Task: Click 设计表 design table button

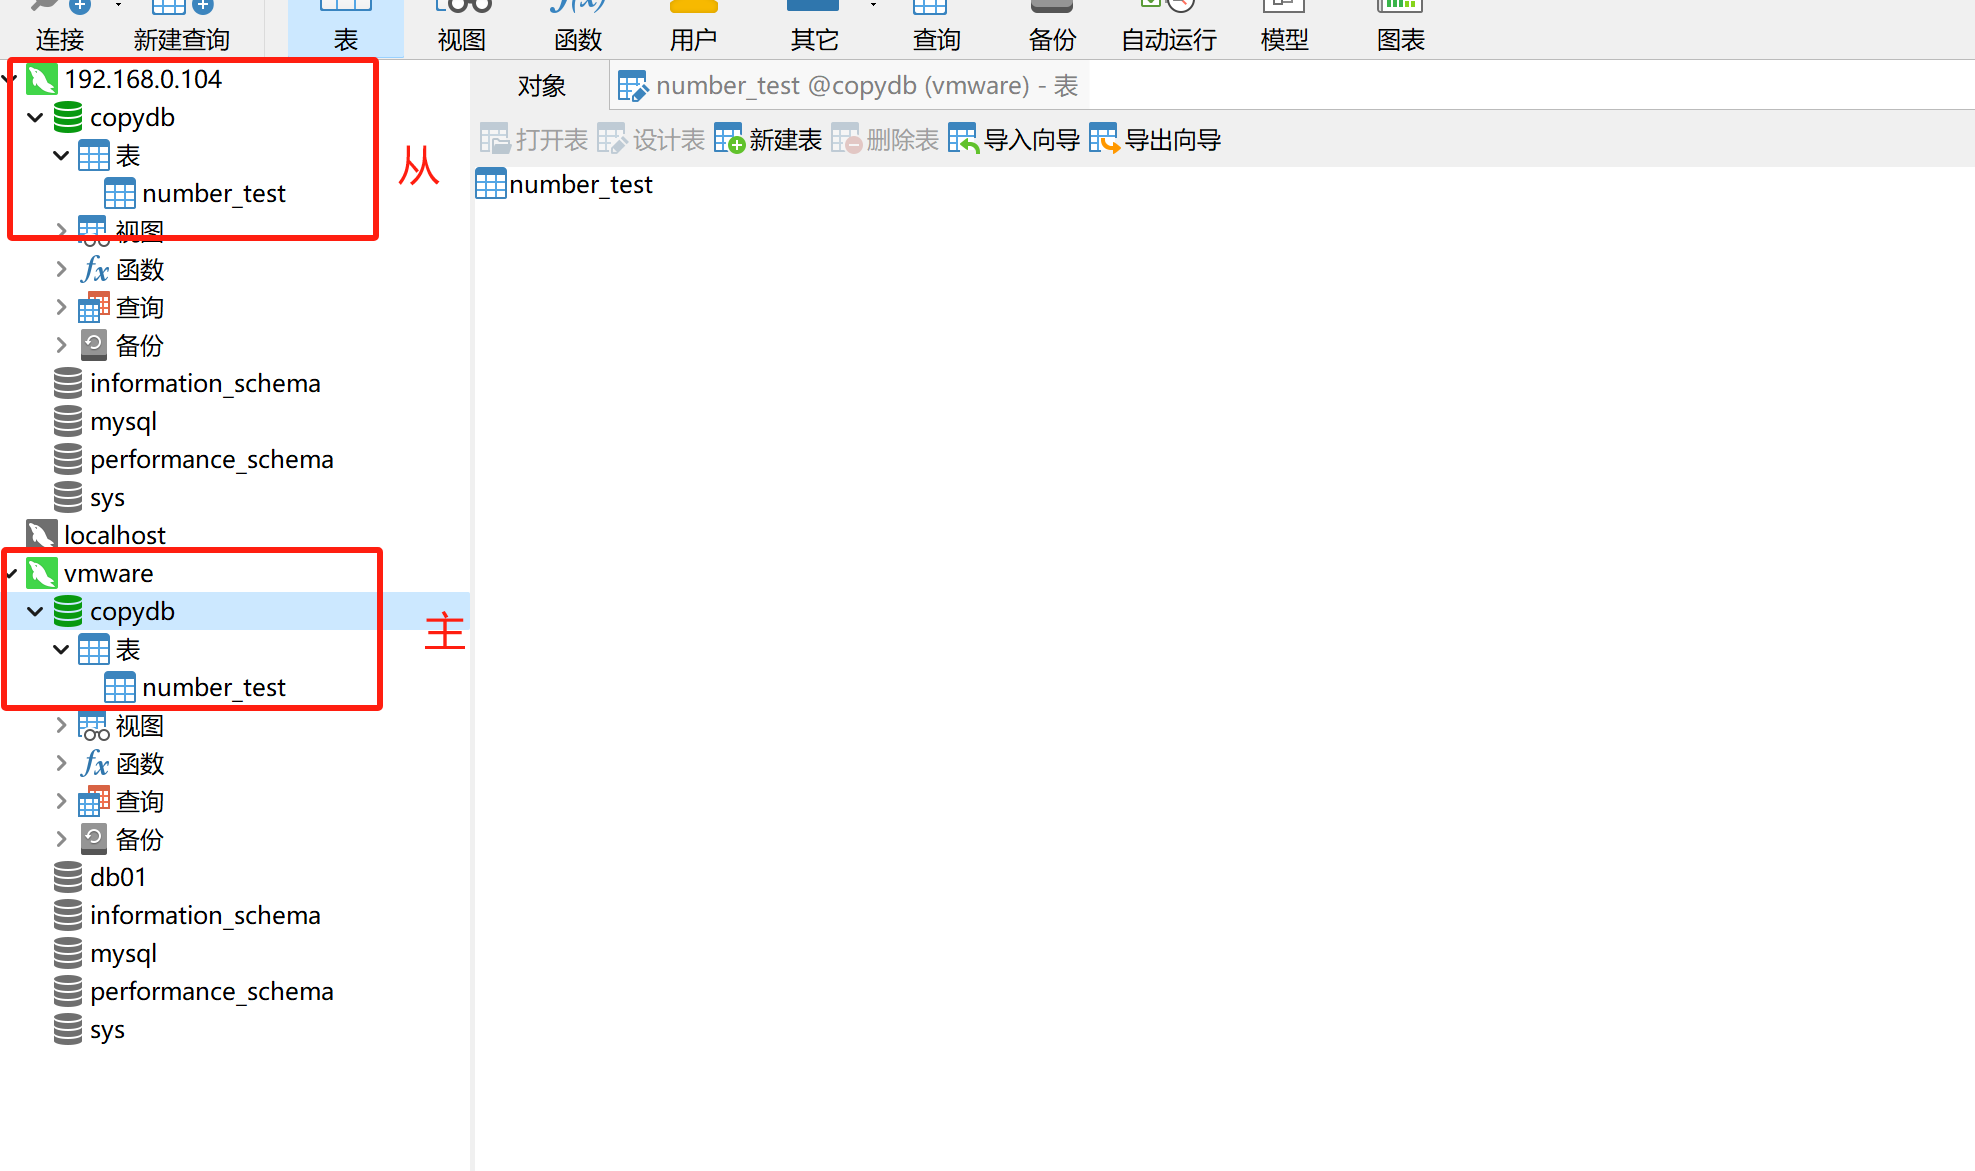Action: point(651,140)
